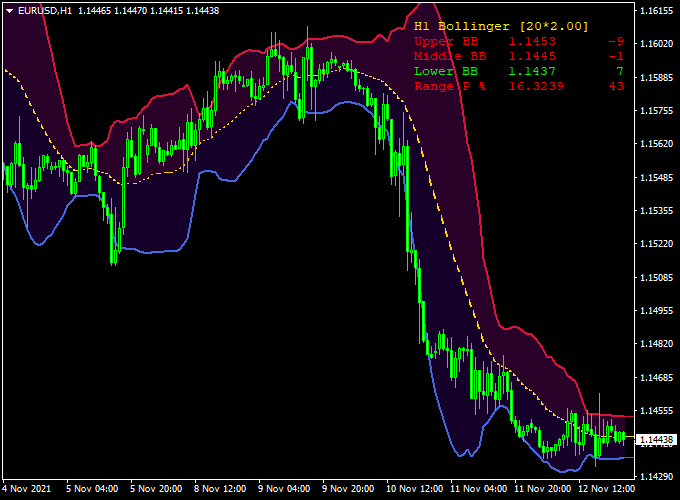Click the current price tag 1.14438
This screenshot has height=500, width=680.
click(656, 439)
